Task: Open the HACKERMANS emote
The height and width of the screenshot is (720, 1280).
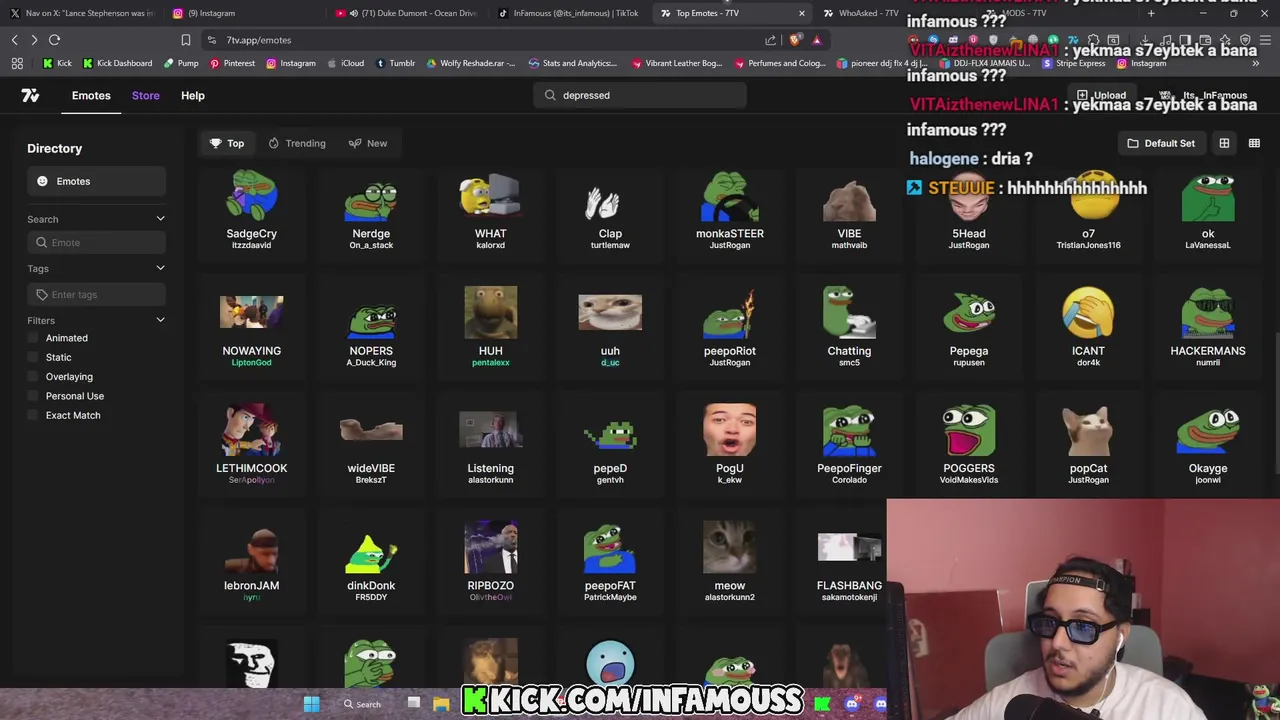Action: [x=1208, y=328]
